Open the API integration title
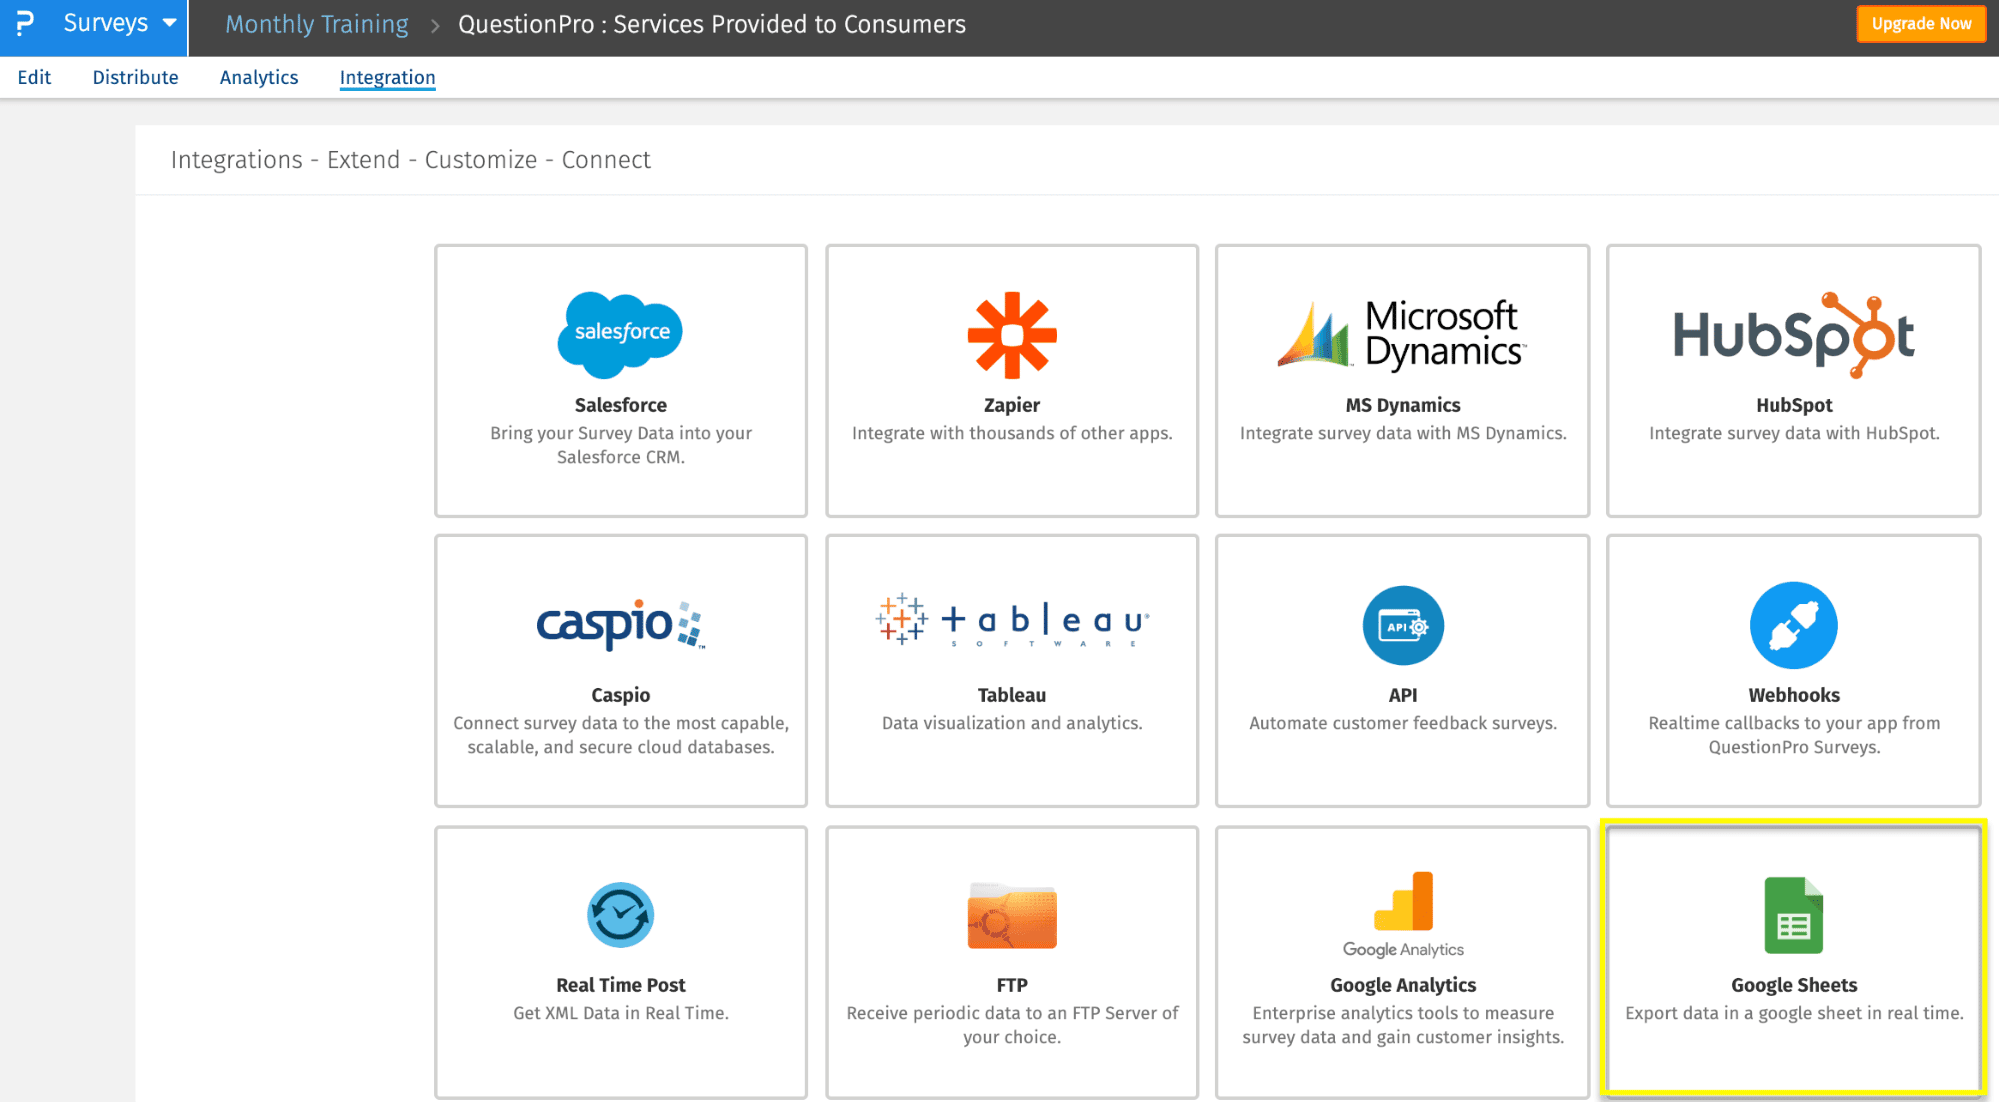 click(x=1403, y=695)
